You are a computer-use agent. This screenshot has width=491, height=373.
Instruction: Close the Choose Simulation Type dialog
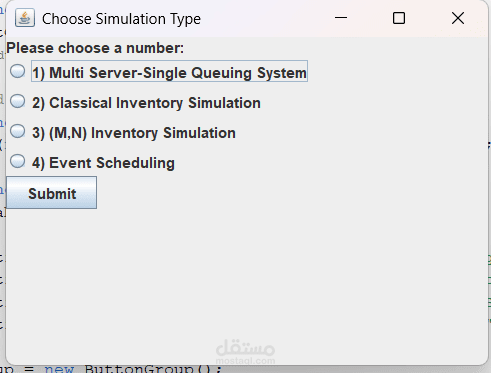pyautogui.click(x=458, y=18)
